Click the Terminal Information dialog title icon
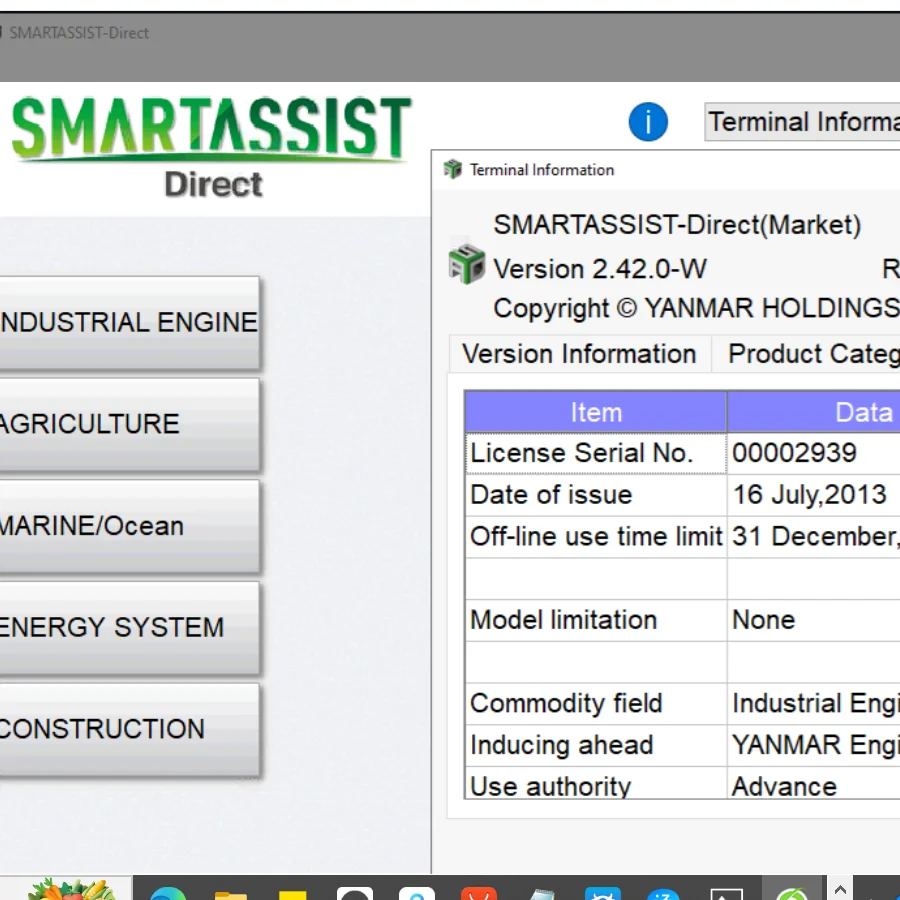This screenshot has width=900, height=900. coord(453,169)
